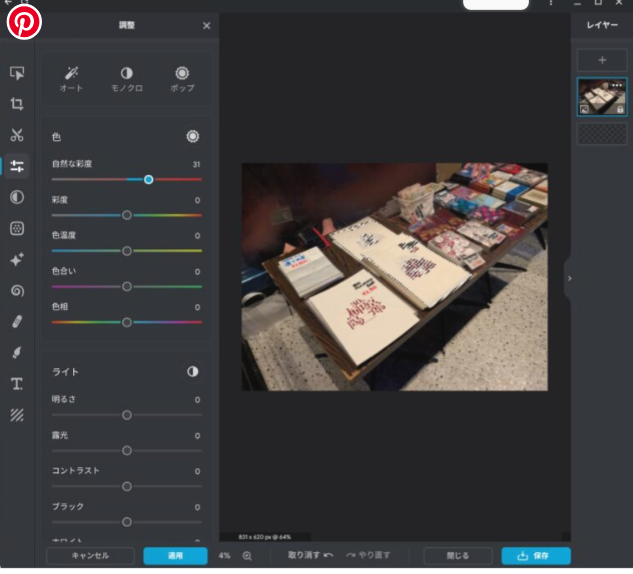Open the layer's three-dot options menu
This screenshot has width=633, height=574.
point(617,86)
